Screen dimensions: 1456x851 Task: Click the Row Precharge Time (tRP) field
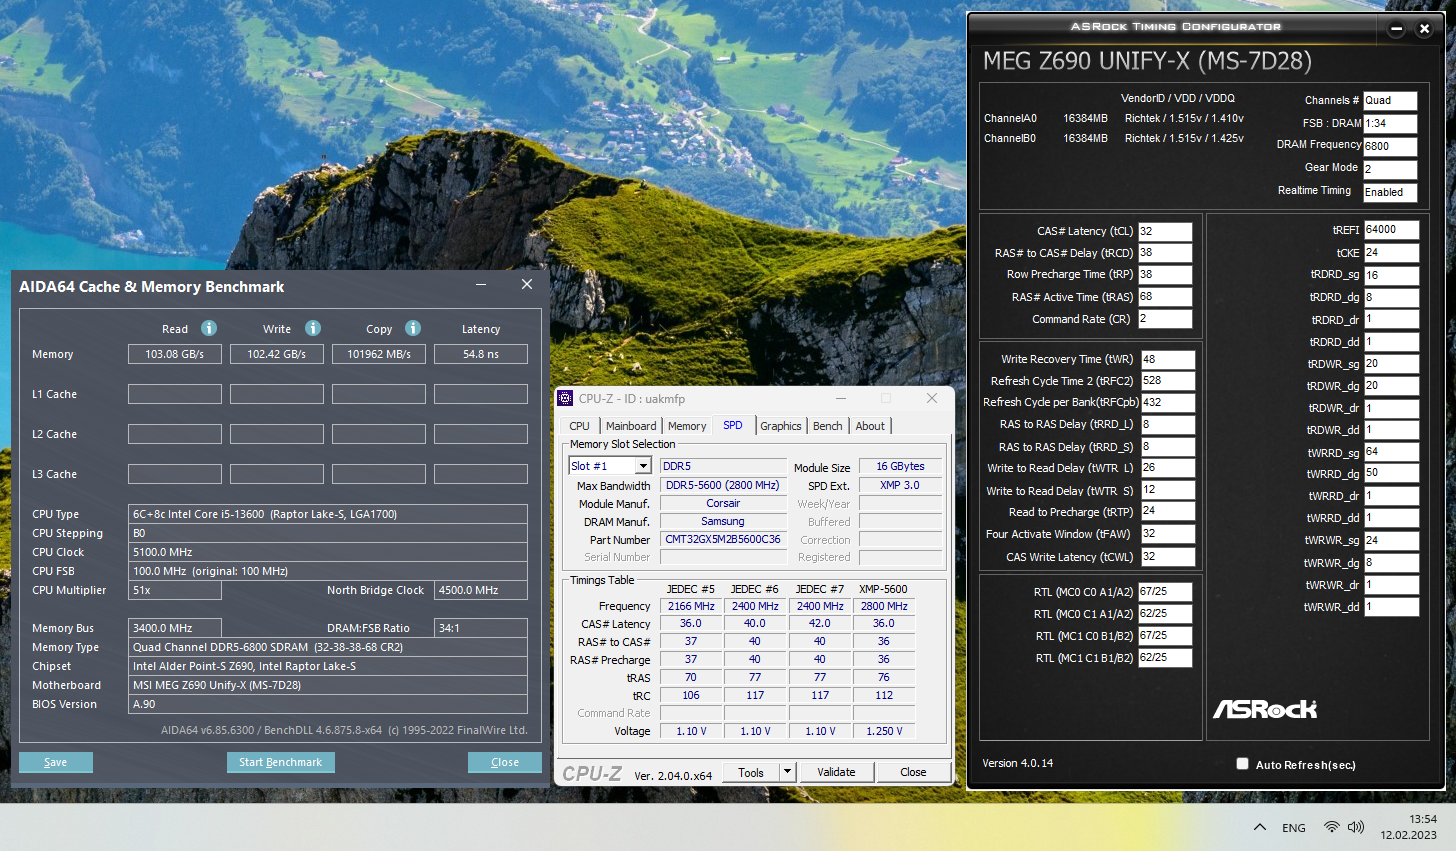pyautogui.click(x=1165, y=274)
